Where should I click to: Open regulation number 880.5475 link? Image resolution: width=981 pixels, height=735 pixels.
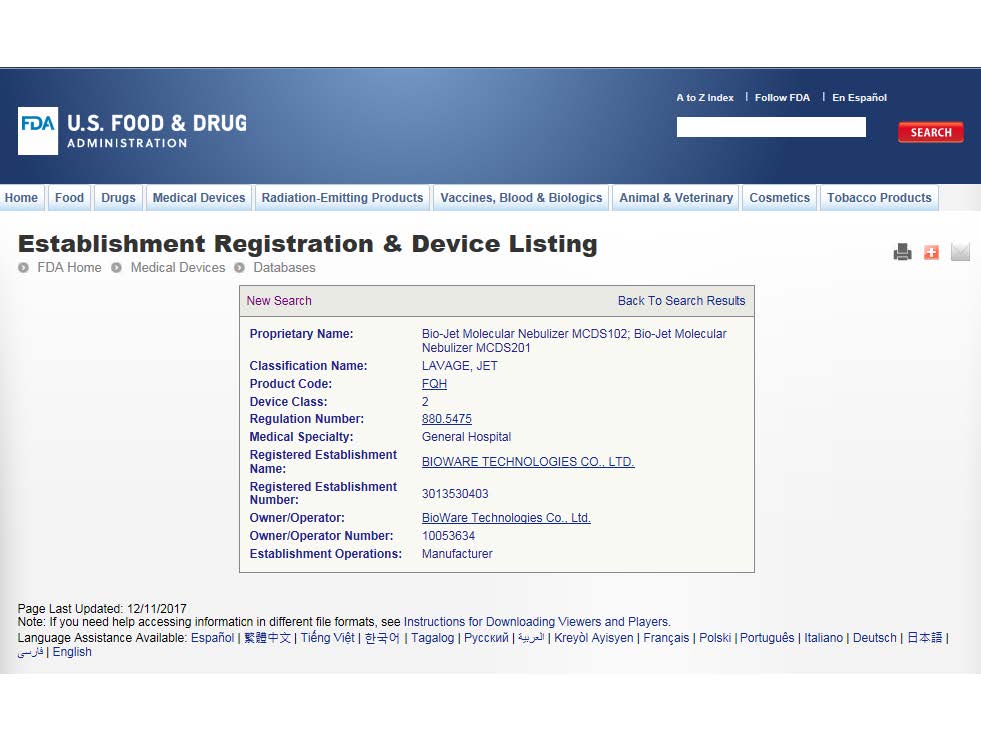point(446,419)
